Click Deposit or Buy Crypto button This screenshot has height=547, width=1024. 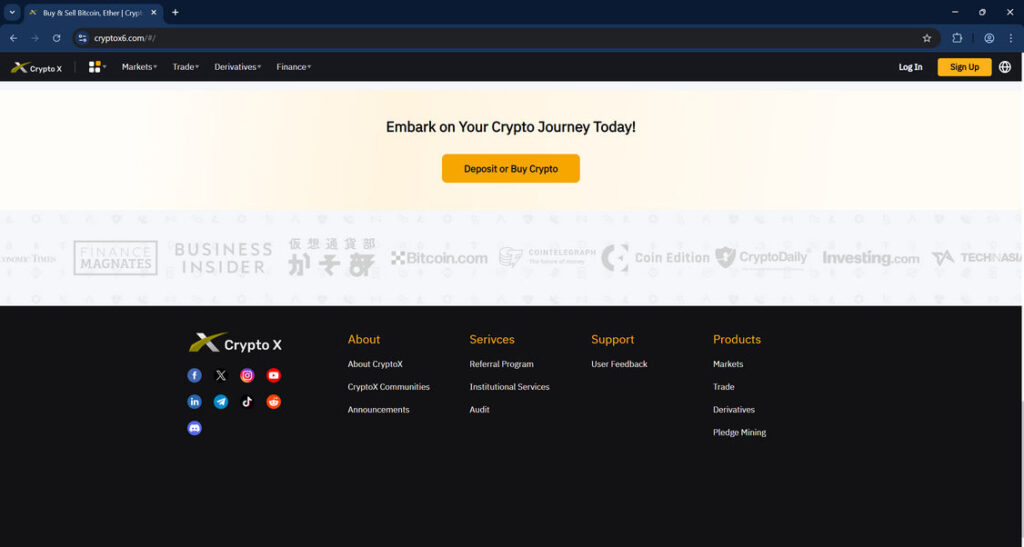coord(511,168)
